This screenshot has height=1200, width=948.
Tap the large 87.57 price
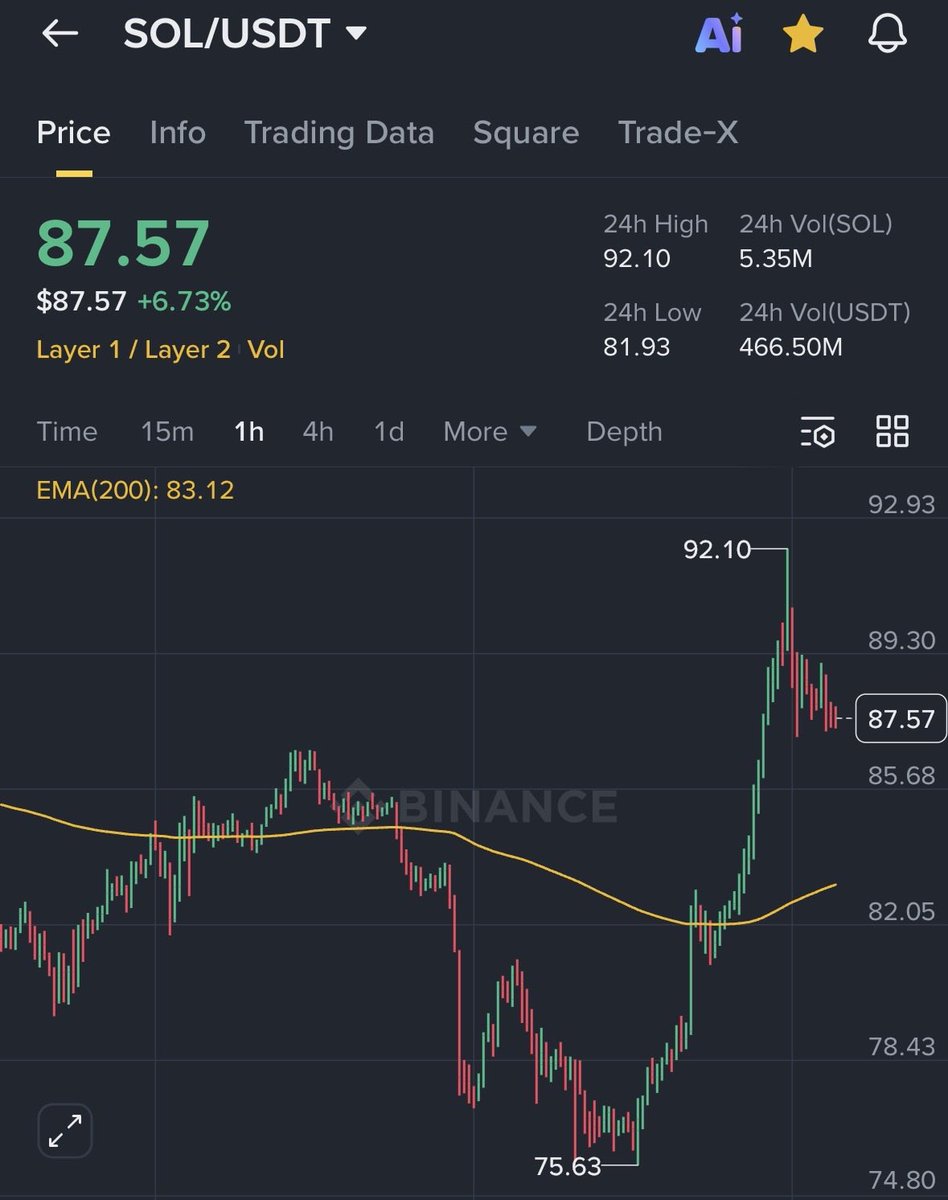(x=123, y=243)
